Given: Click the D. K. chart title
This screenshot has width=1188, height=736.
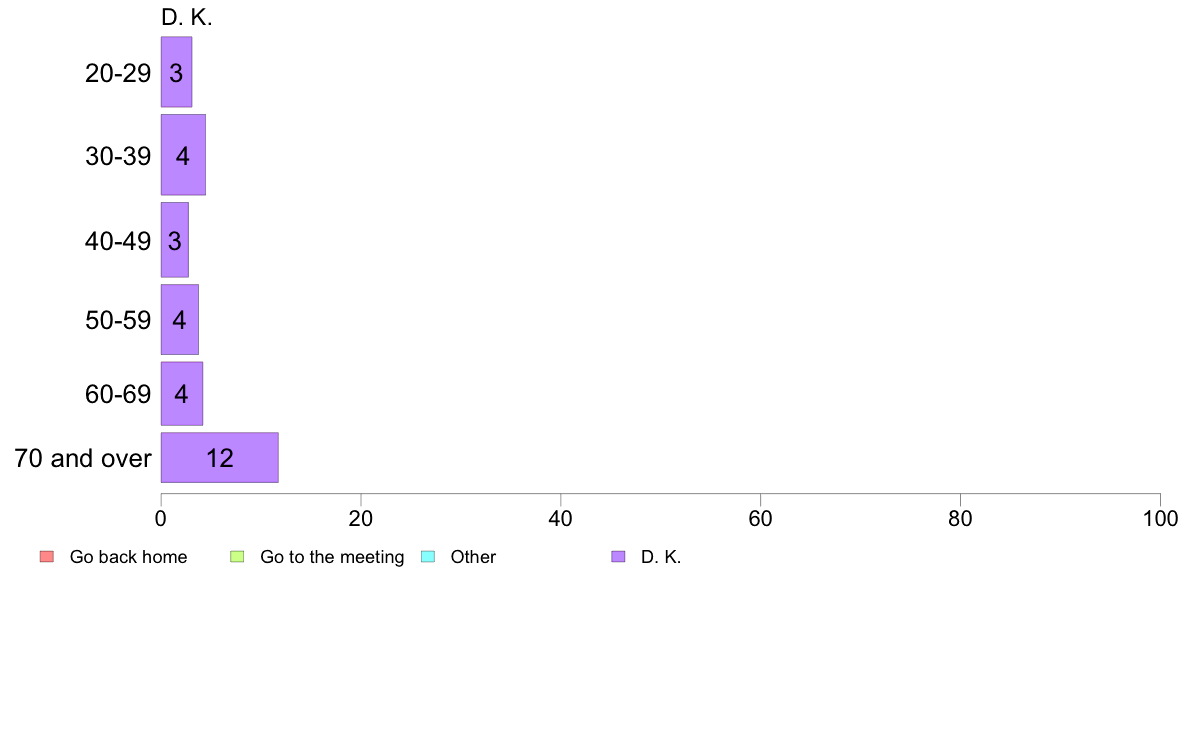Looking at the screenshot, I should (186, 17).
